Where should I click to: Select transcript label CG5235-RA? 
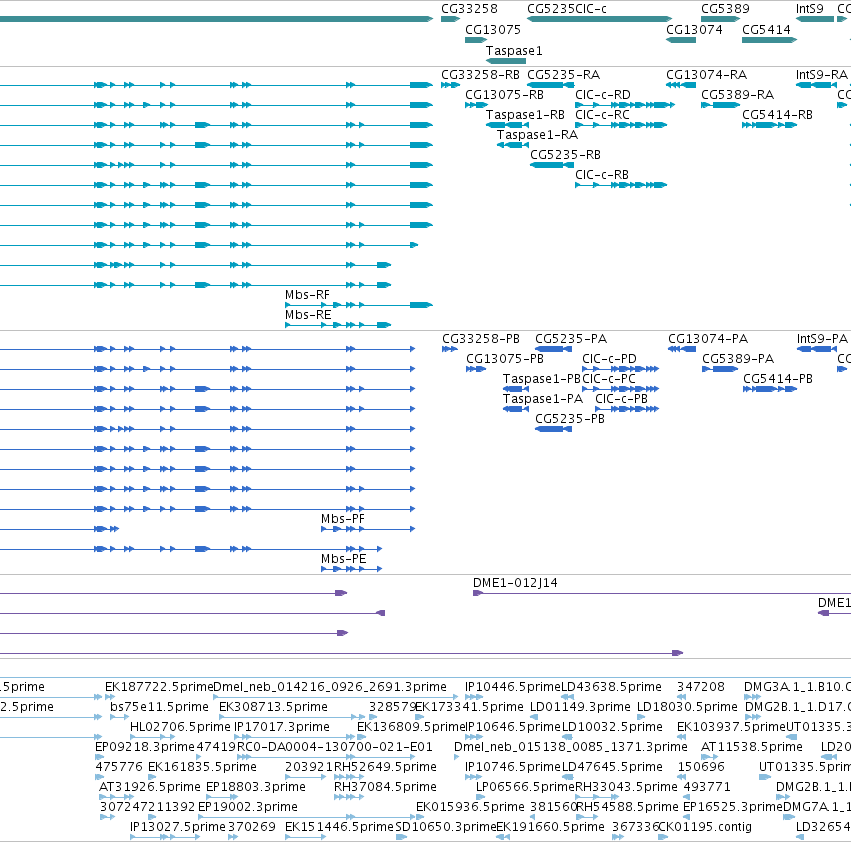pyautogui.click(x=563, y=75)
